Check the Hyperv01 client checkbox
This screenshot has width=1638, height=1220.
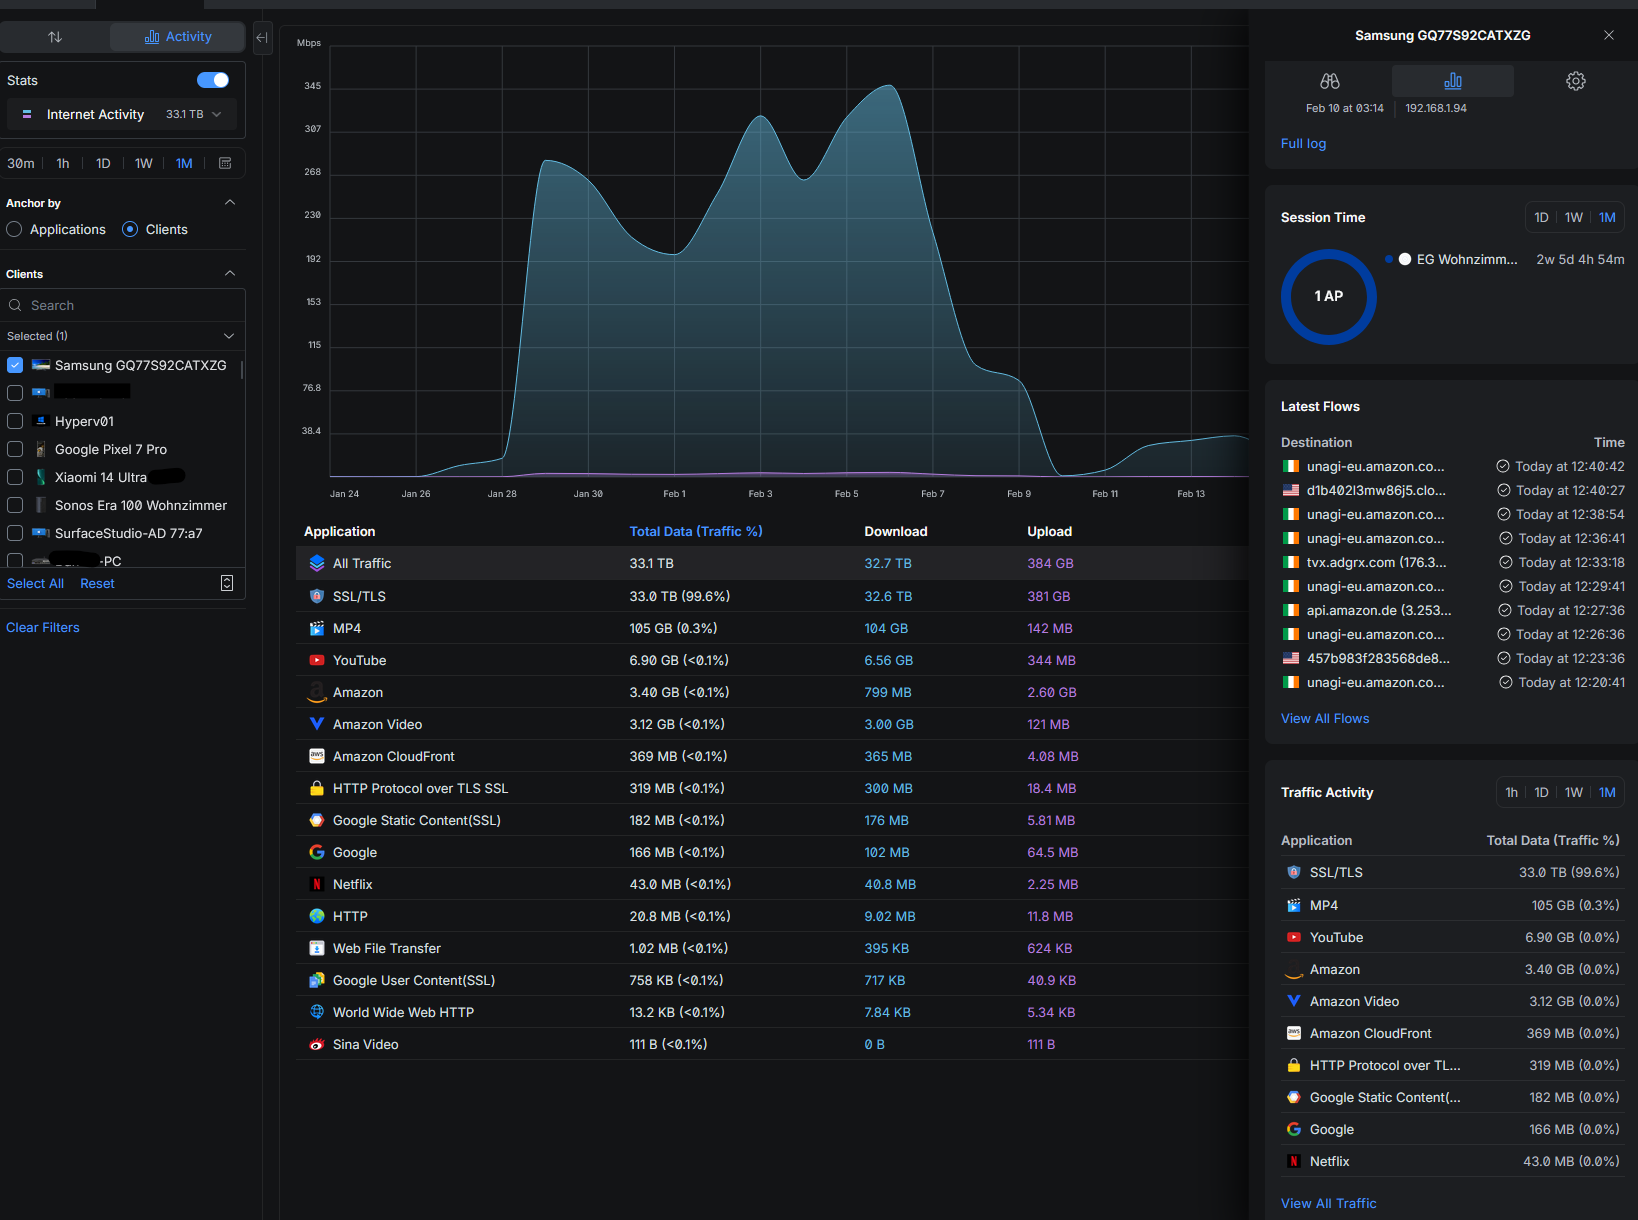pyautogui.click(x=15, y=421)
